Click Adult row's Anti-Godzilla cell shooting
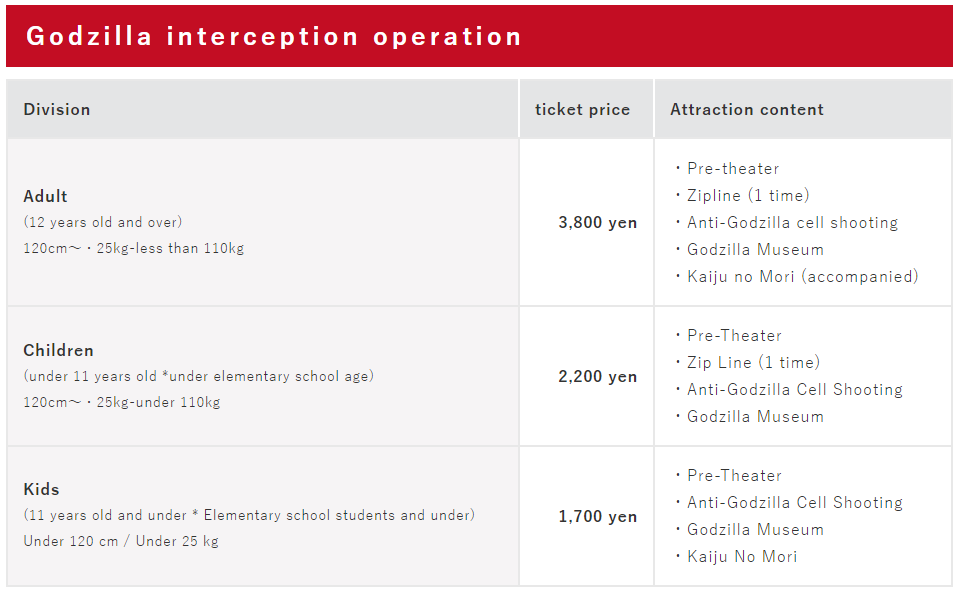 (x=793, y=222)
